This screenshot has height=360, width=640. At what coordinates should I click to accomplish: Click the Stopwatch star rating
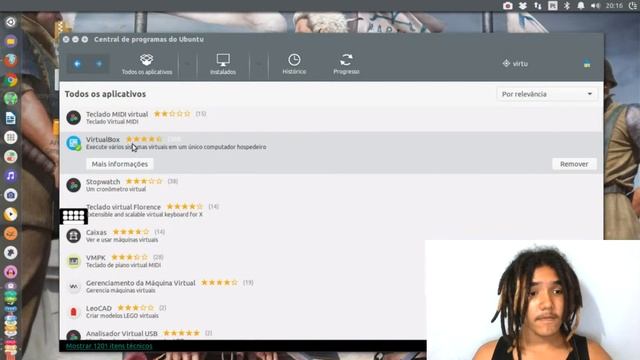click(x=144, y=181)
